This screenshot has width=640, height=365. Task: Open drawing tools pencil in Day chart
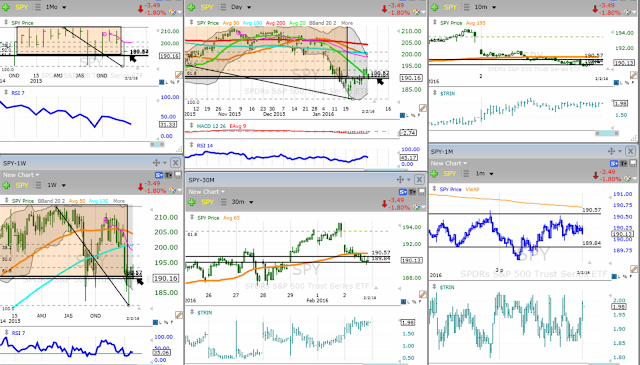(x=423, y=108)
